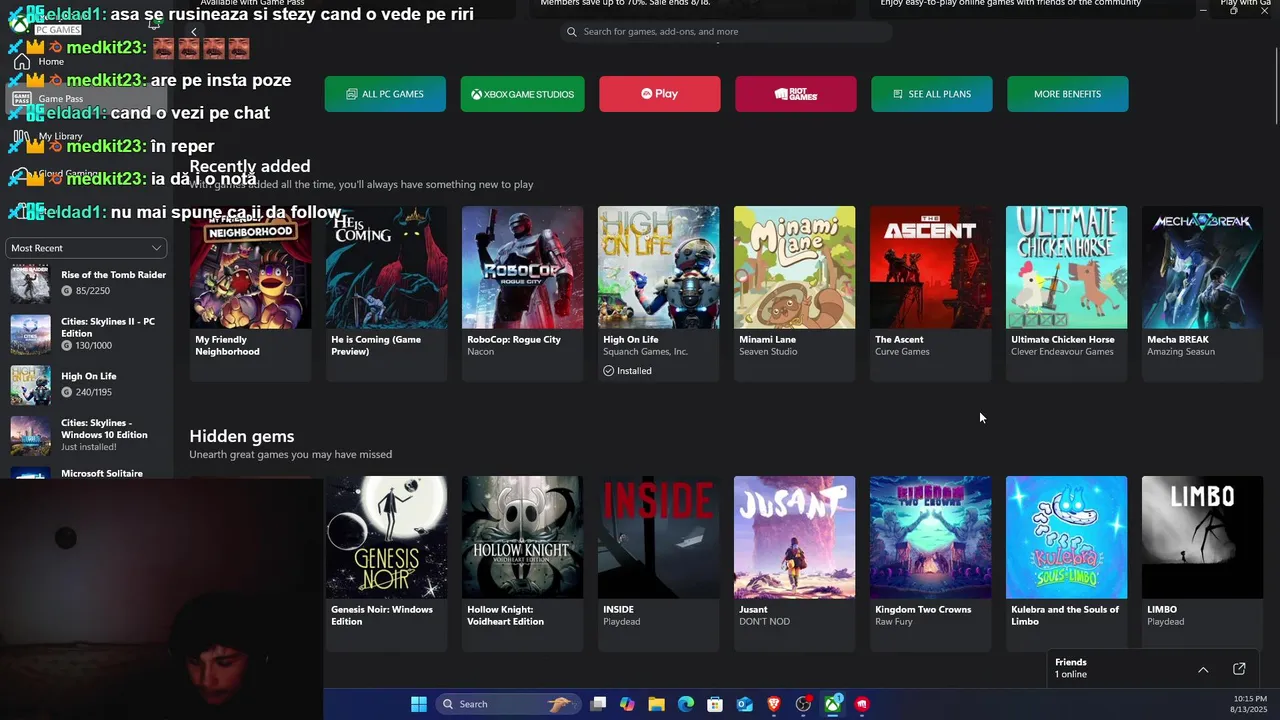Screen dimensions: 1280x720
Task: Launch Brave browser from the taskbar
Action: [x=774, y=704]
